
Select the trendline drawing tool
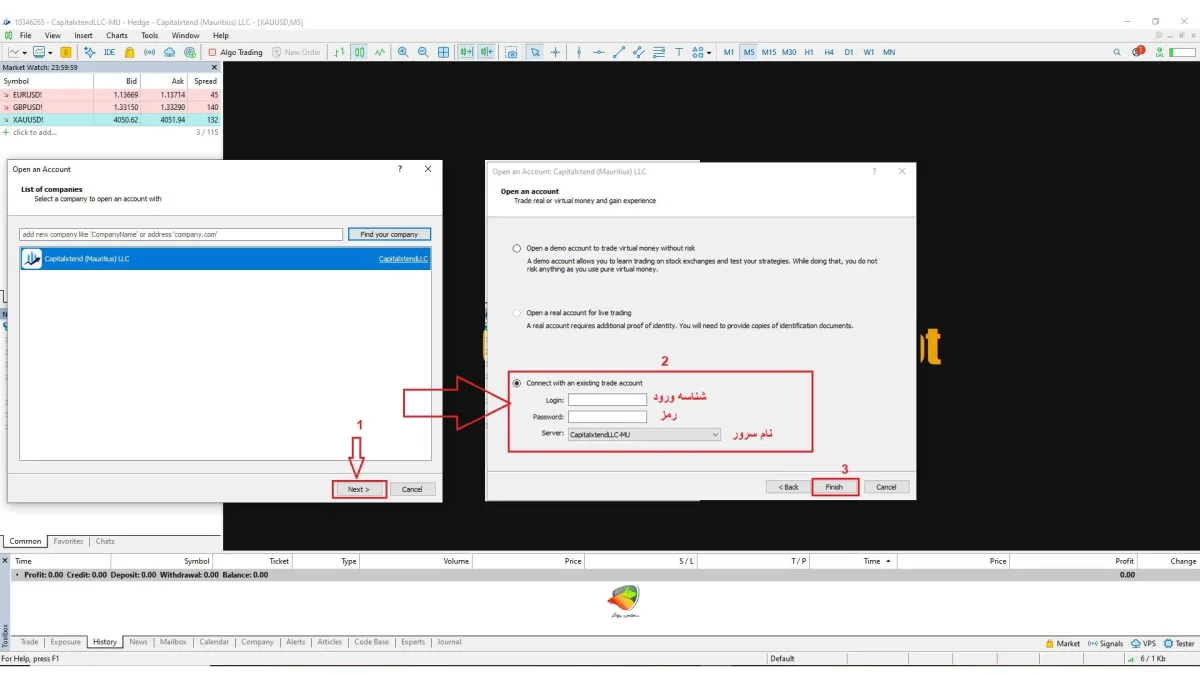[x=619, y=52]
